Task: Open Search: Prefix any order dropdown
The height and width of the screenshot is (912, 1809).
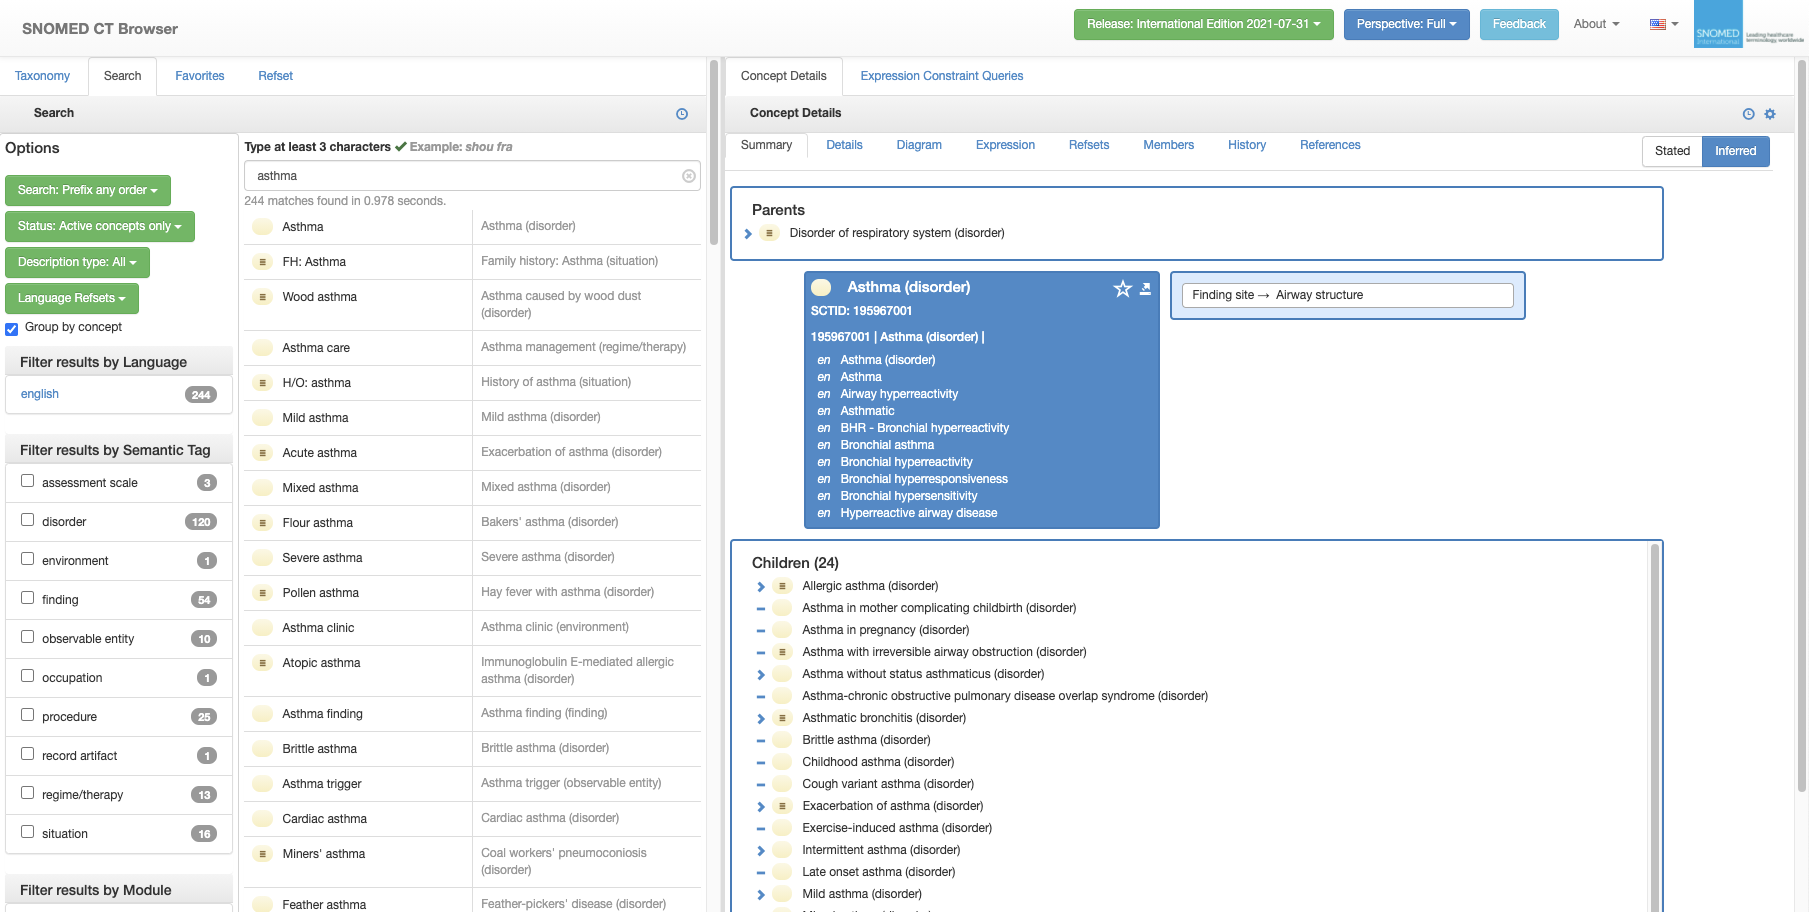Action: tap(88, 190)
